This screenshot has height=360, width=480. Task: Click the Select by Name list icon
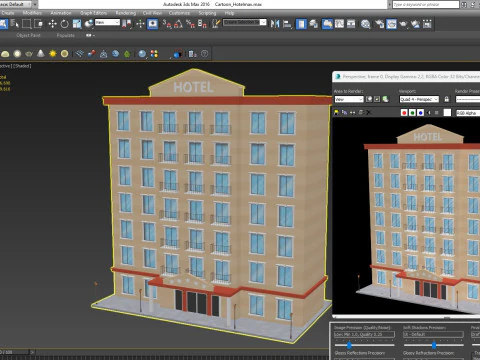point(14,24)
